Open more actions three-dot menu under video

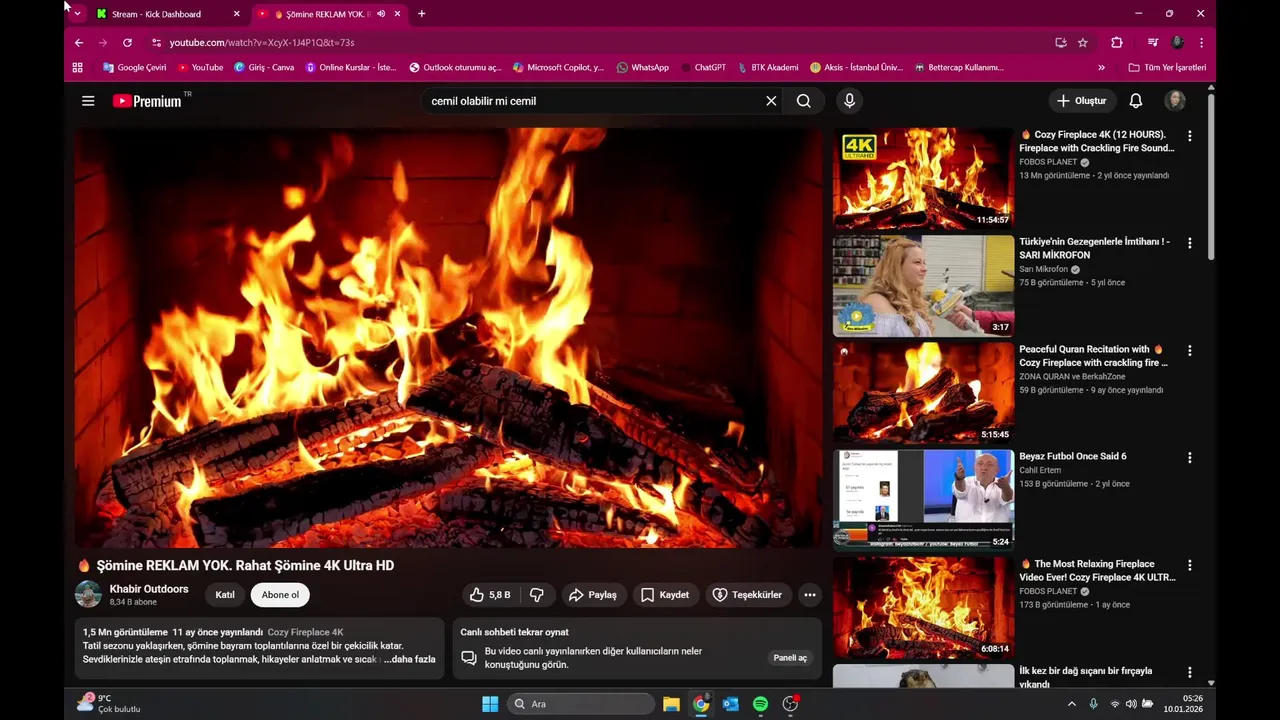click(x=810, y=595)
